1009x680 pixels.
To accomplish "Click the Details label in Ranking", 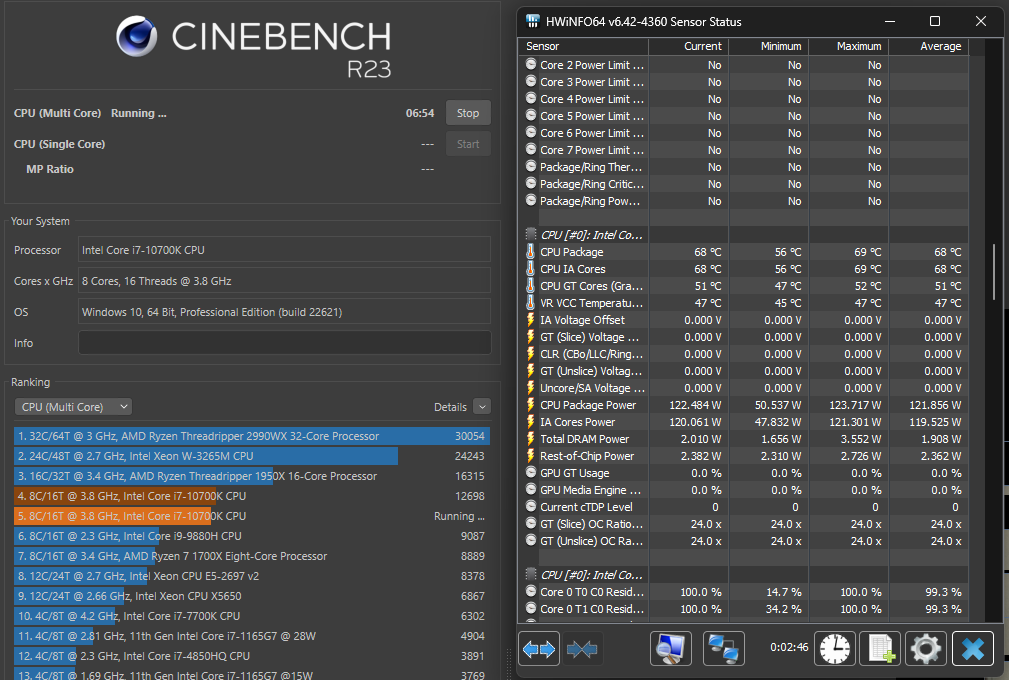I will tap(450, 407).
